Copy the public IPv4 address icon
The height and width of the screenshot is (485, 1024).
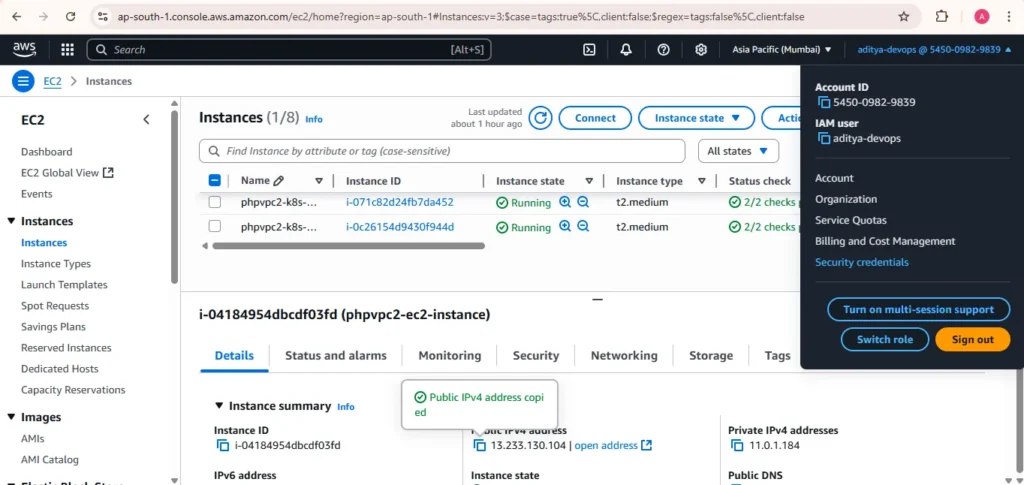[480, 445]
